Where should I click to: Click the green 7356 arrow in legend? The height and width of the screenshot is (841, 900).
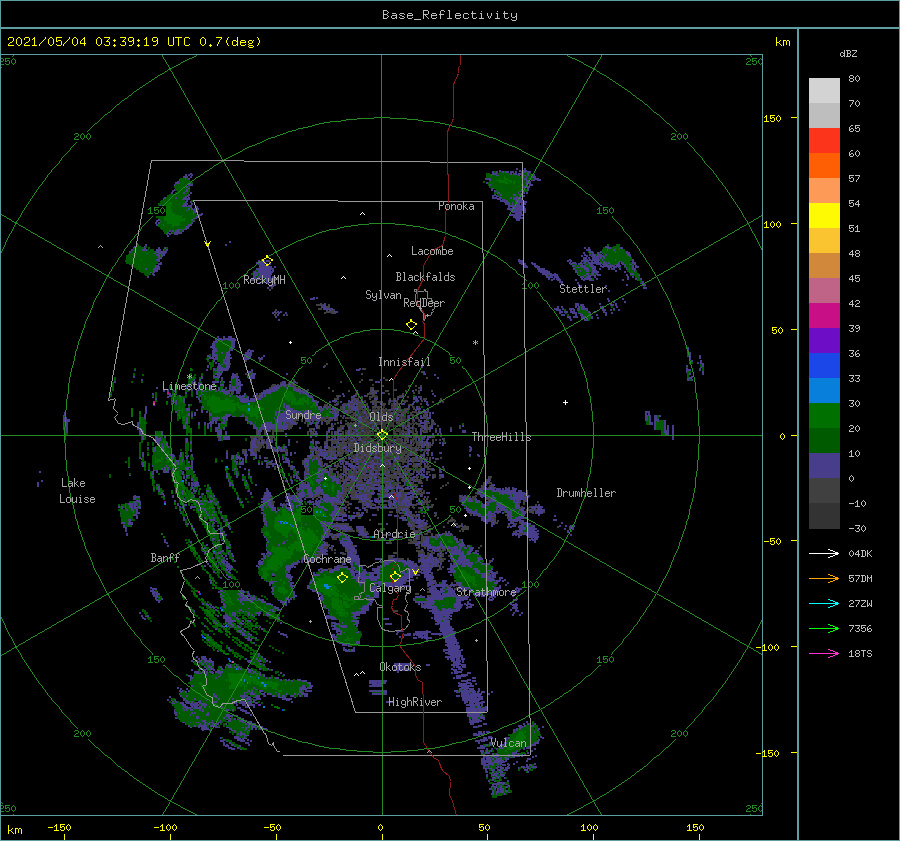pyautogui.click(x=824, y=629)
